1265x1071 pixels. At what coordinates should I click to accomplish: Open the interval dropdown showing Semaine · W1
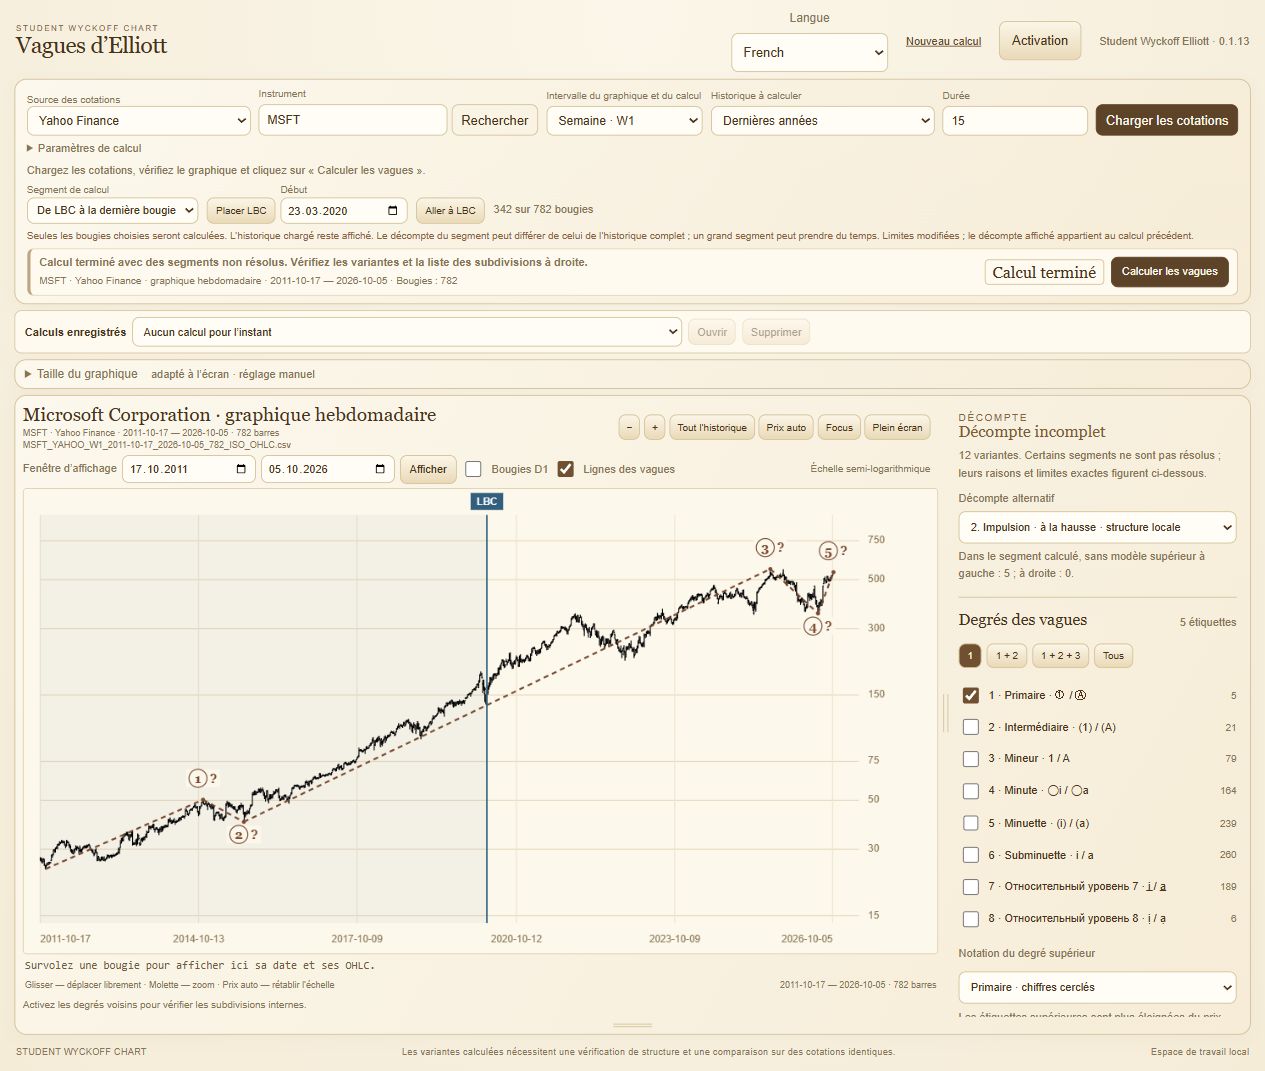(624, 121)
